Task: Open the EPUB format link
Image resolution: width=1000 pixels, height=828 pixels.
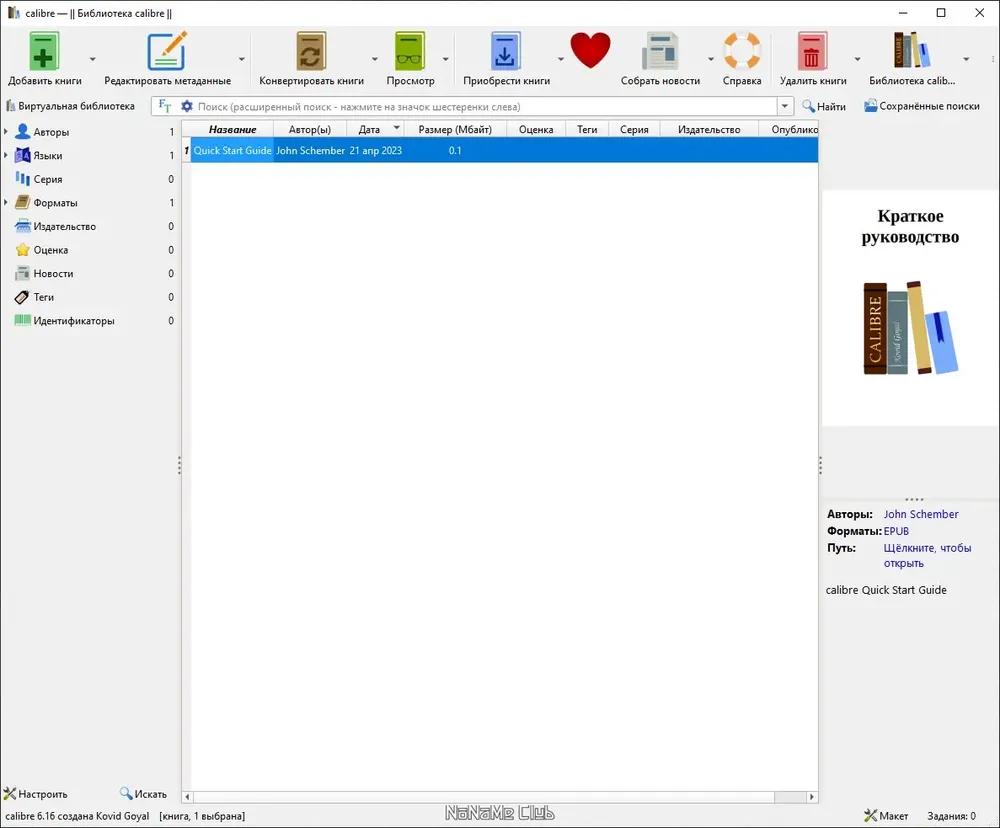Action: 896,531
